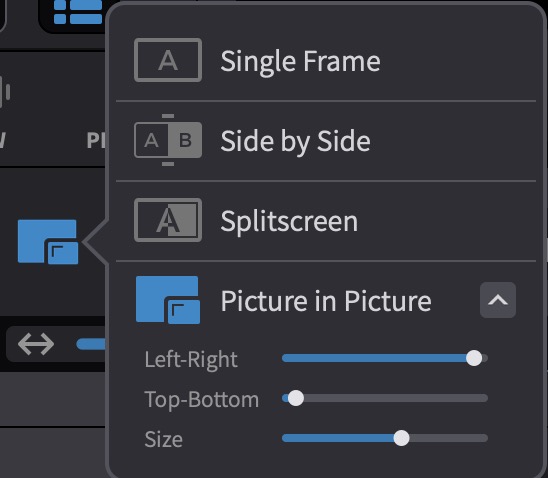The height and width of the screenshot is (478, 548).
Task: Click the Left-Right label
Action: coord(191,360)
